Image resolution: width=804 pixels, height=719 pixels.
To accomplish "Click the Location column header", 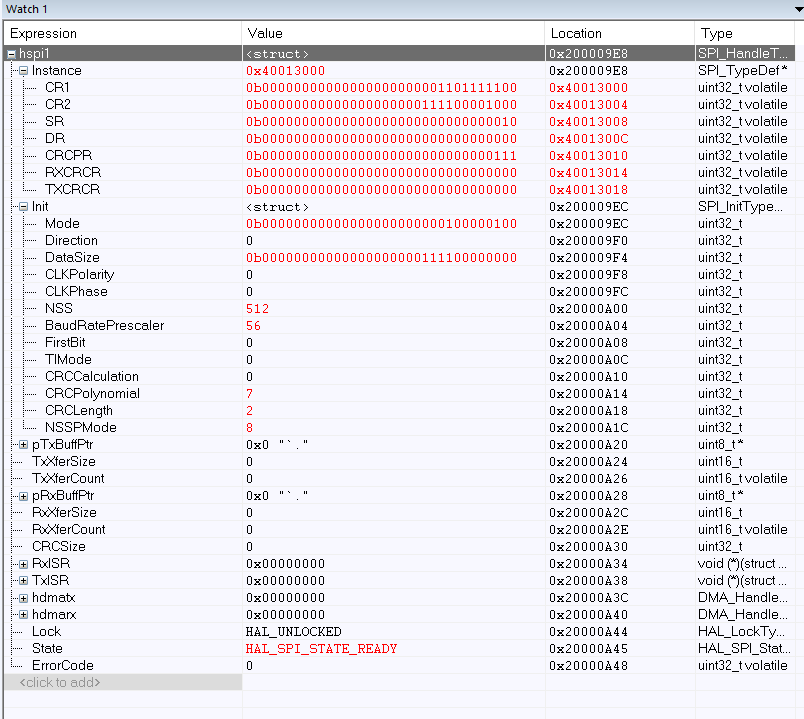I will click(x=620, y=33).
